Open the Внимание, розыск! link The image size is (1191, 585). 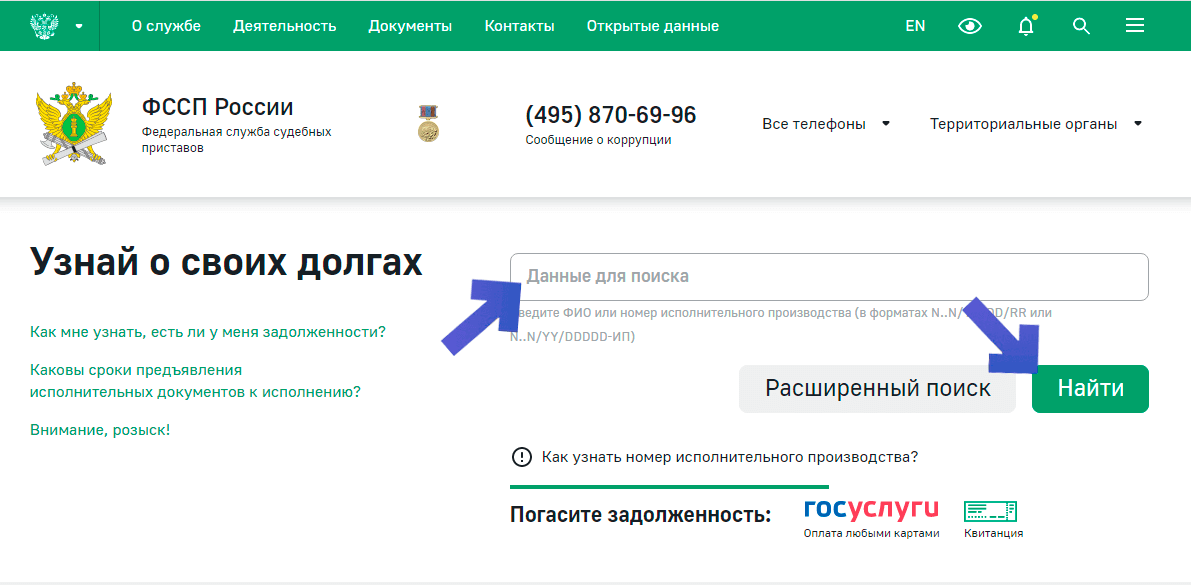tap(100, 429)
